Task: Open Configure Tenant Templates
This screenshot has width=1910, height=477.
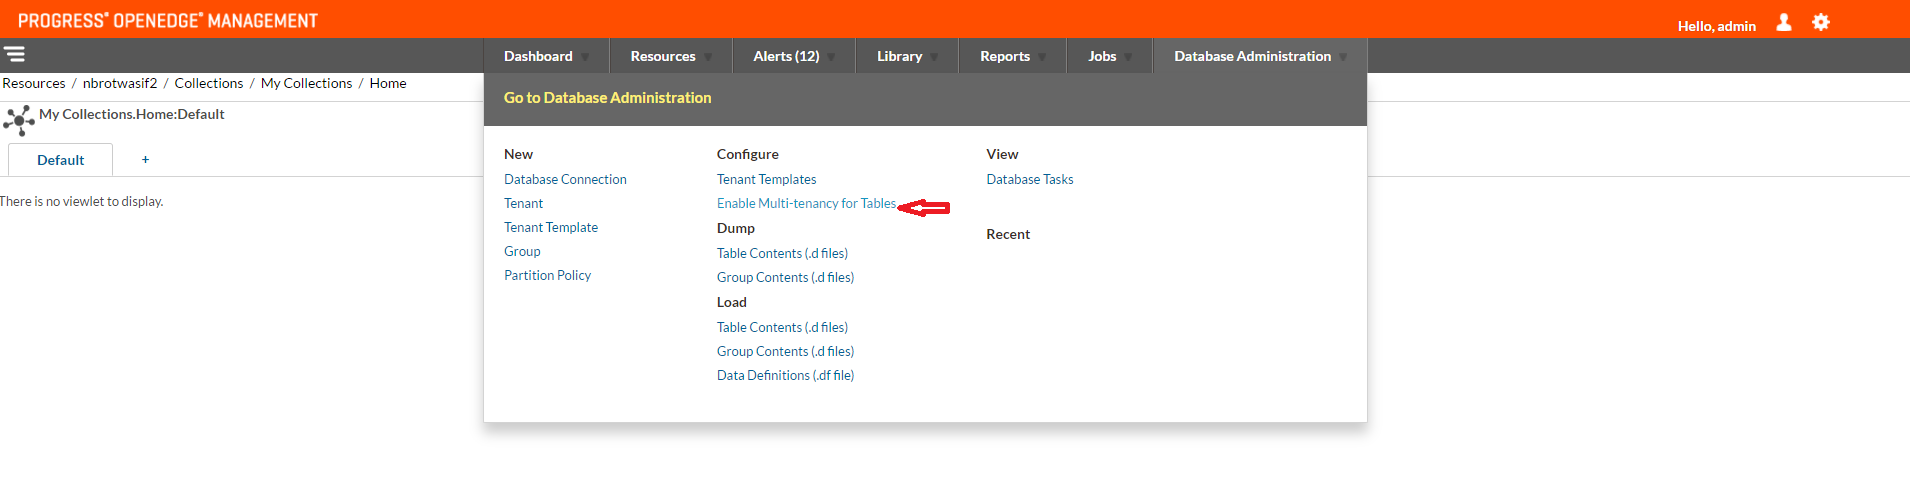Action: tap(766, 179)
